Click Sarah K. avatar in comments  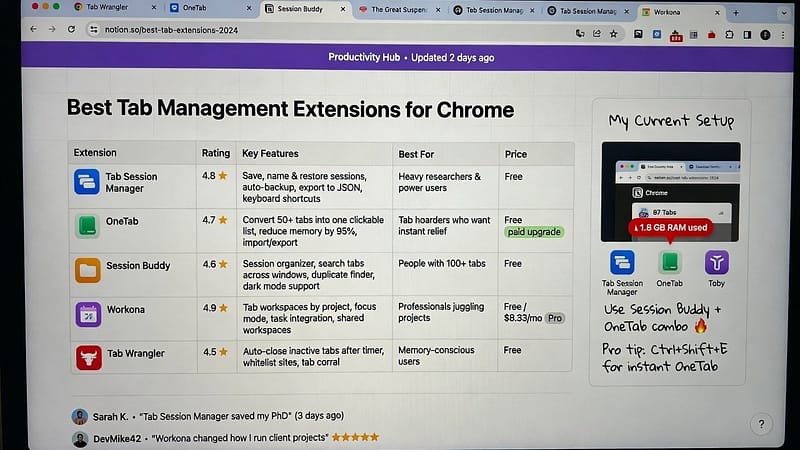tap(80, 416)
